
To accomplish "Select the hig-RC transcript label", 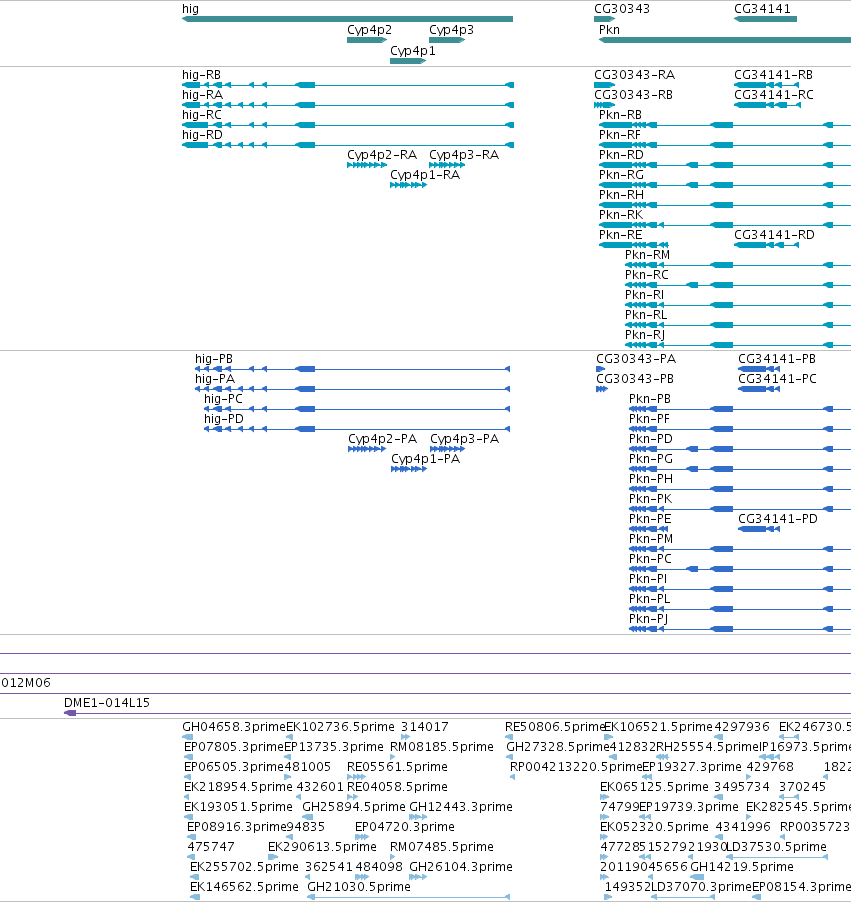I will coord(202,115).
